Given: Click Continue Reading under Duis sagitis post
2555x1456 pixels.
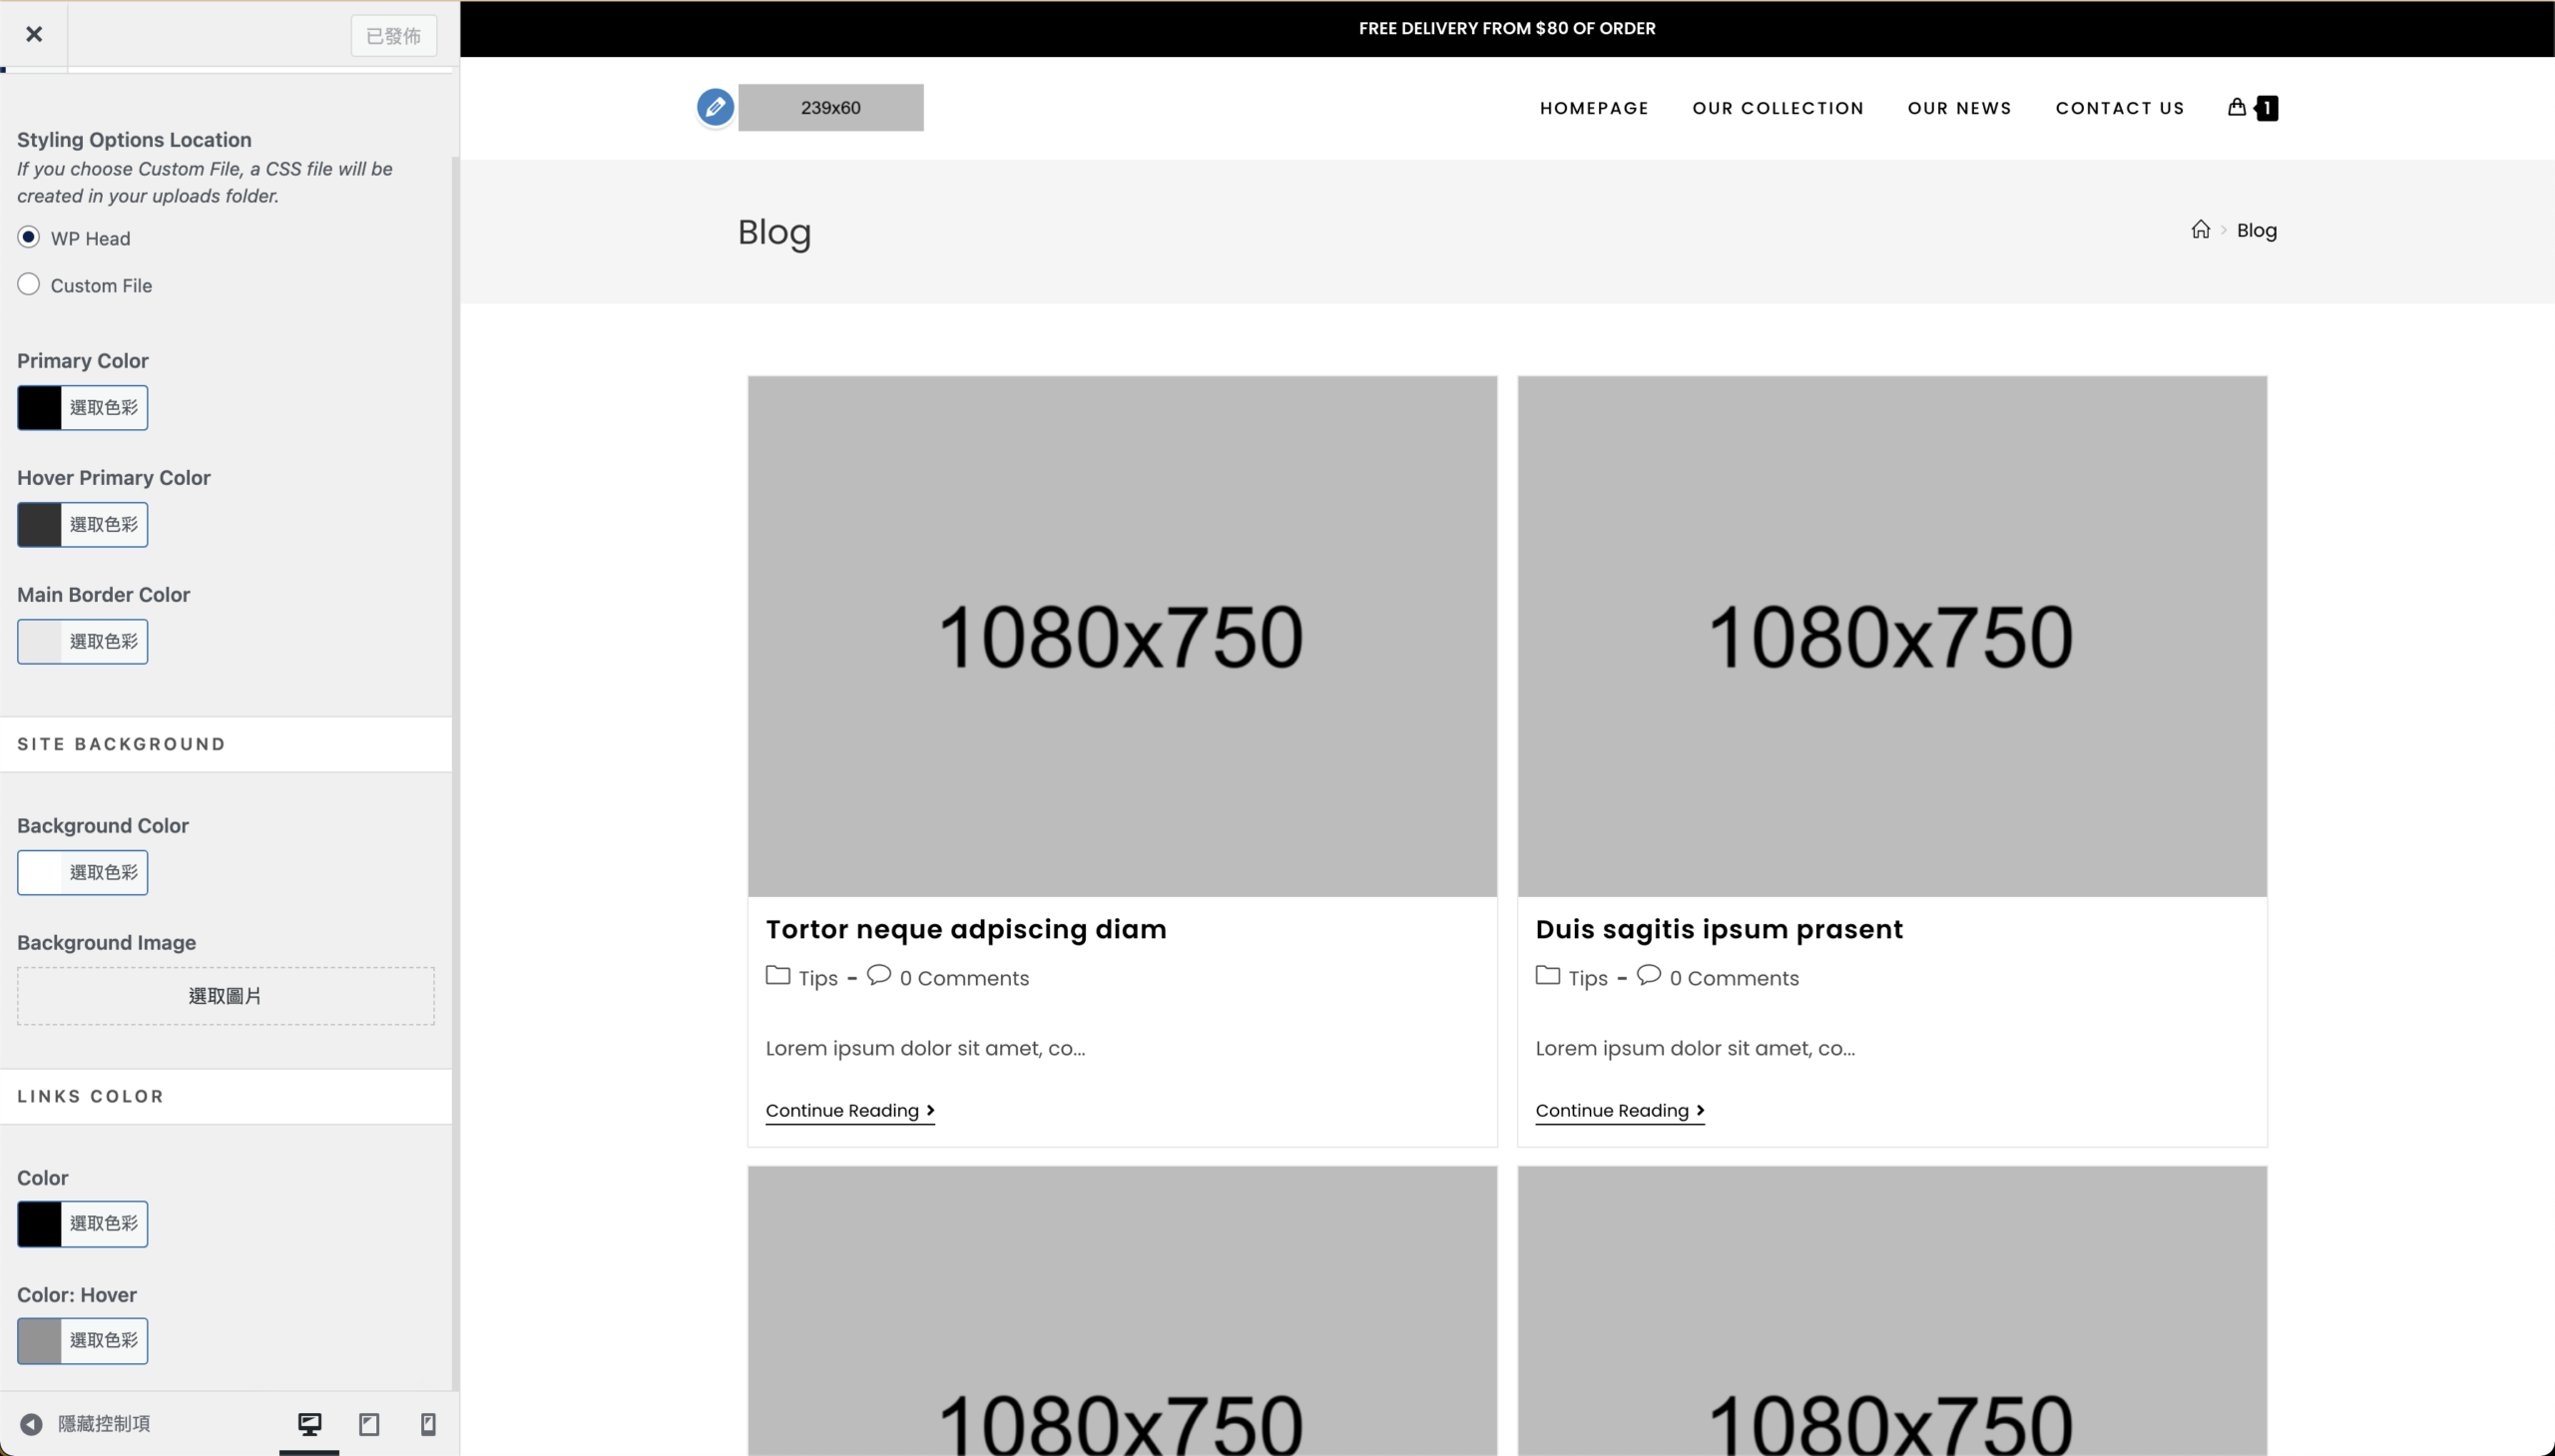Looking at the screenshot, I should coord(1619,1110).
